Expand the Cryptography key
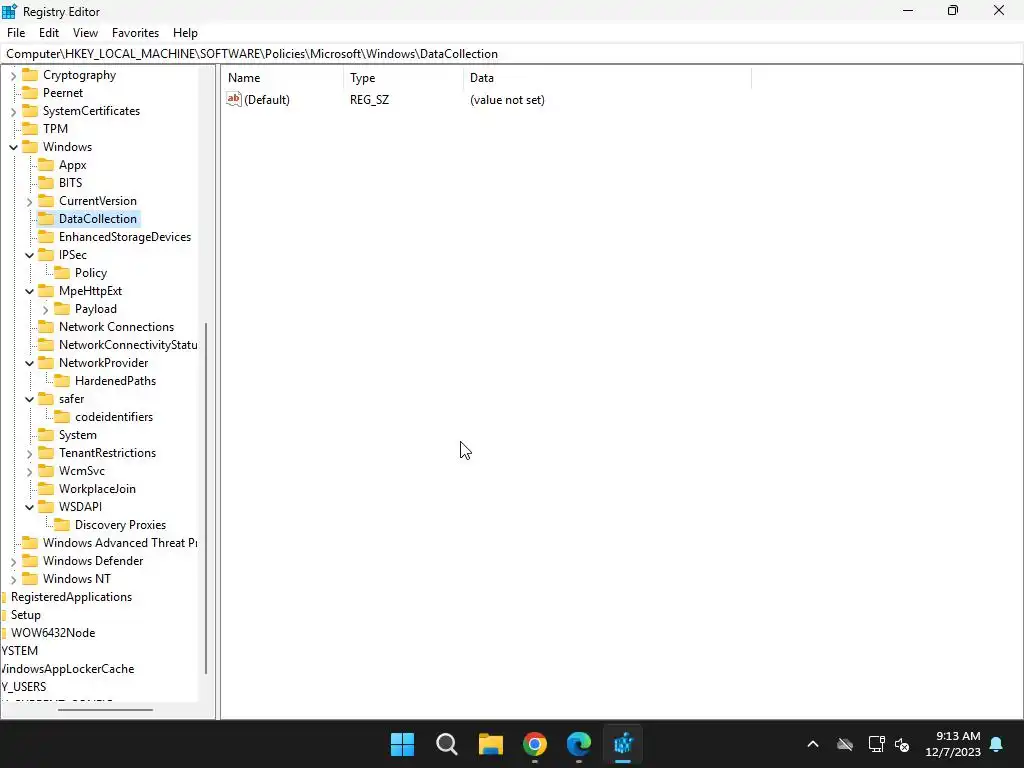Image resolution: width=1024 pixels, height=768 pixels. tap(13, 76)
